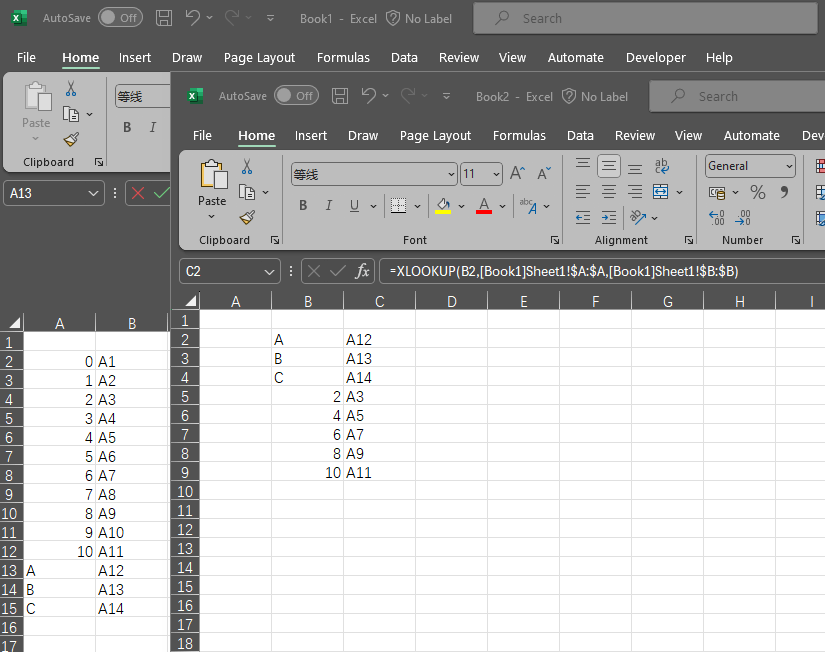Click Decrease Font Size in Book2
This screenshot has width=825, height=652.
point(544,174)
